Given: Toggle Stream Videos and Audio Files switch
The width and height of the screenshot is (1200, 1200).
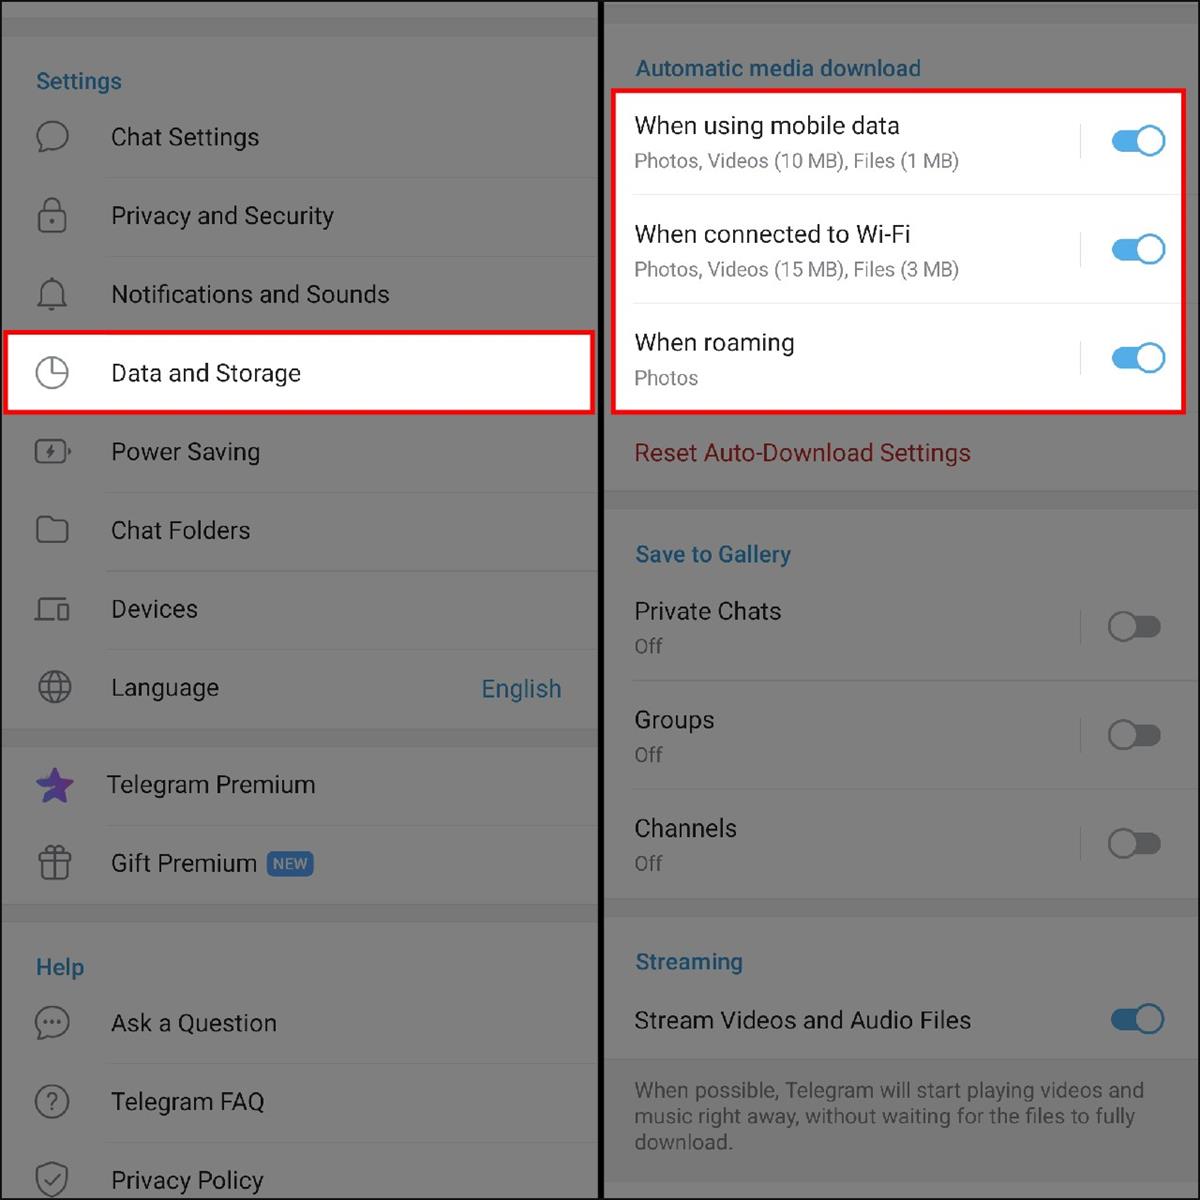Looking at the screenshot, I should (x=1138, y=1019).
